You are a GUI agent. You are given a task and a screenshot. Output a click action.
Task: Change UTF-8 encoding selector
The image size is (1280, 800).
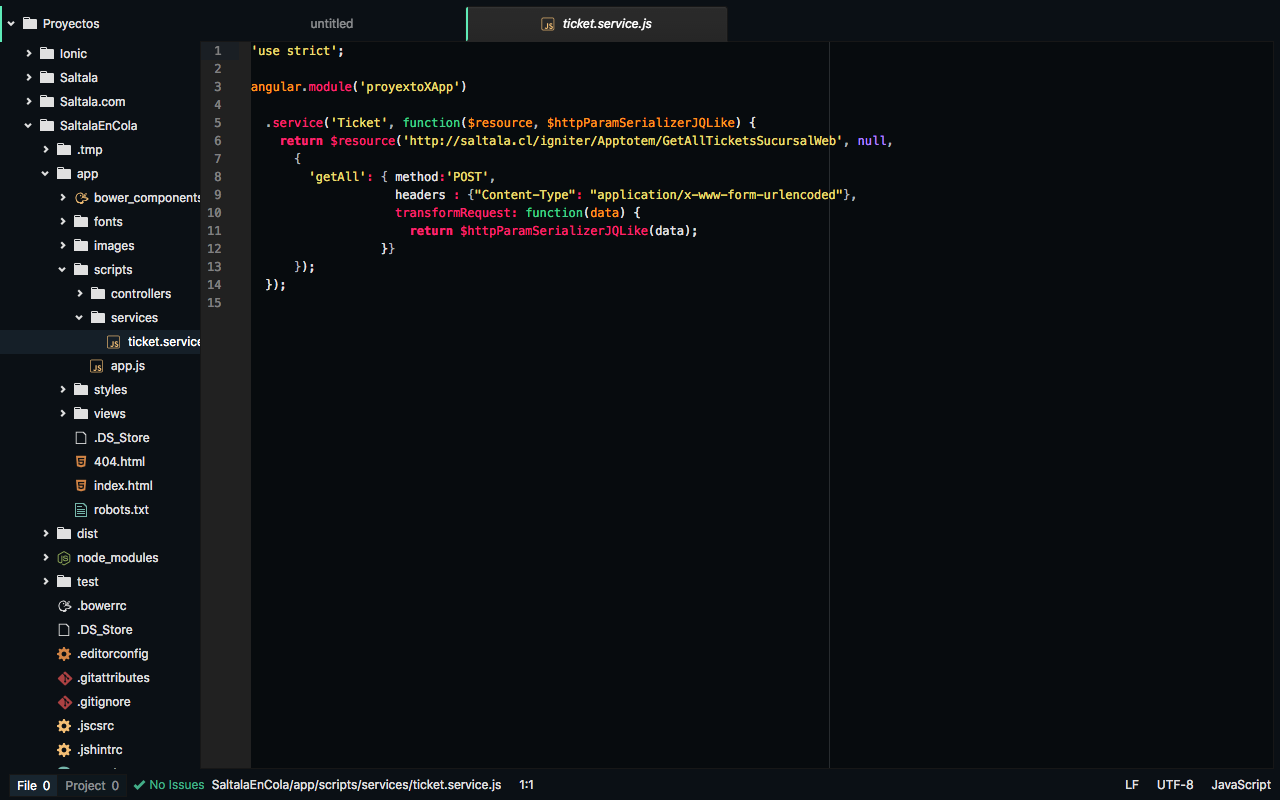tap(1175, 785)
